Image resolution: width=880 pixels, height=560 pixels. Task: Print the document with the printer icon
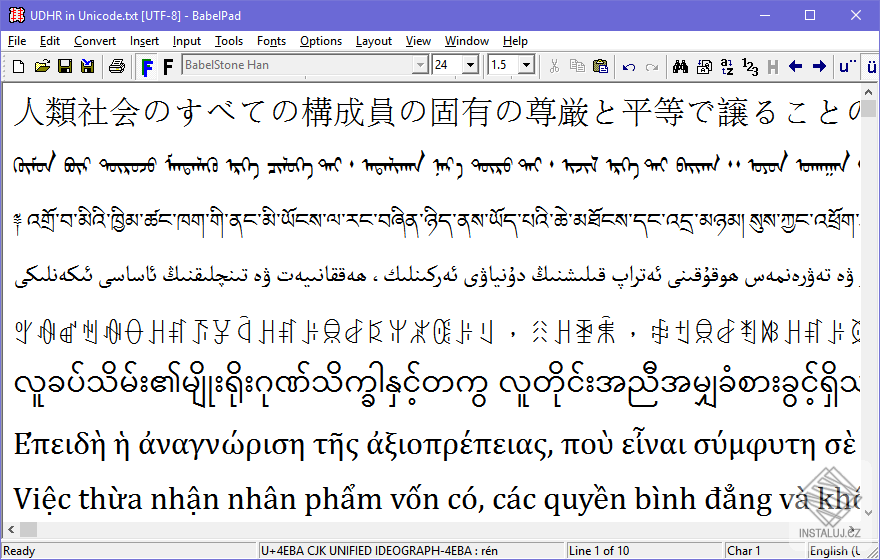coord(116,66)
